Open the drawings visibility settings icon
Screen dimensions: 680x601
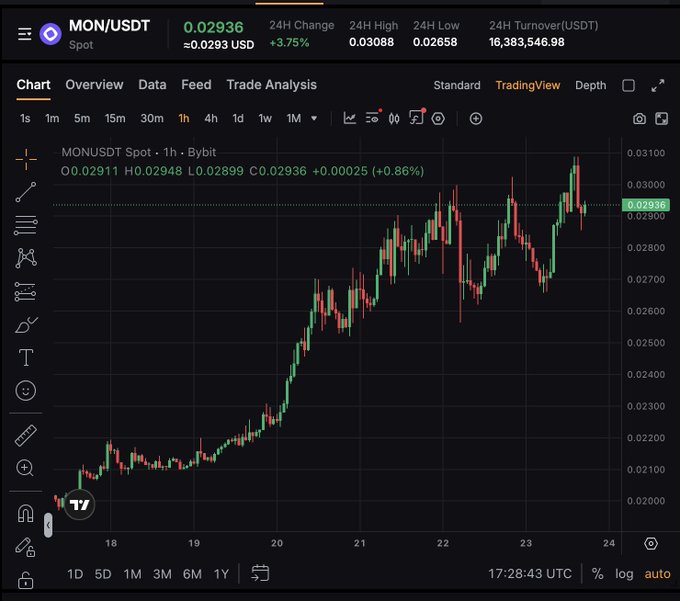click(x=373, y=118)
